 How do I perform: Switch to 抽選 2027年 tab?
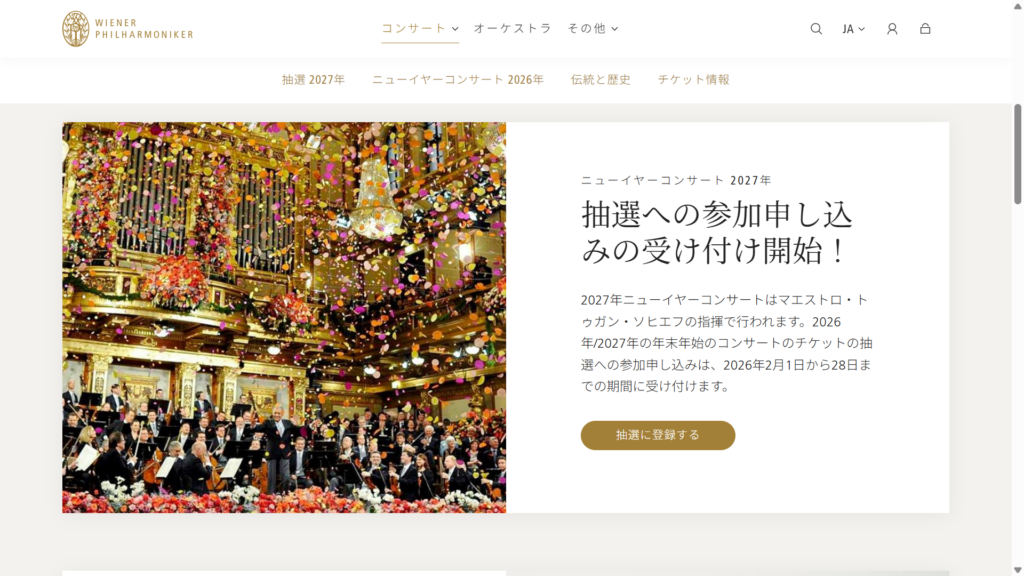coord(313,80)
